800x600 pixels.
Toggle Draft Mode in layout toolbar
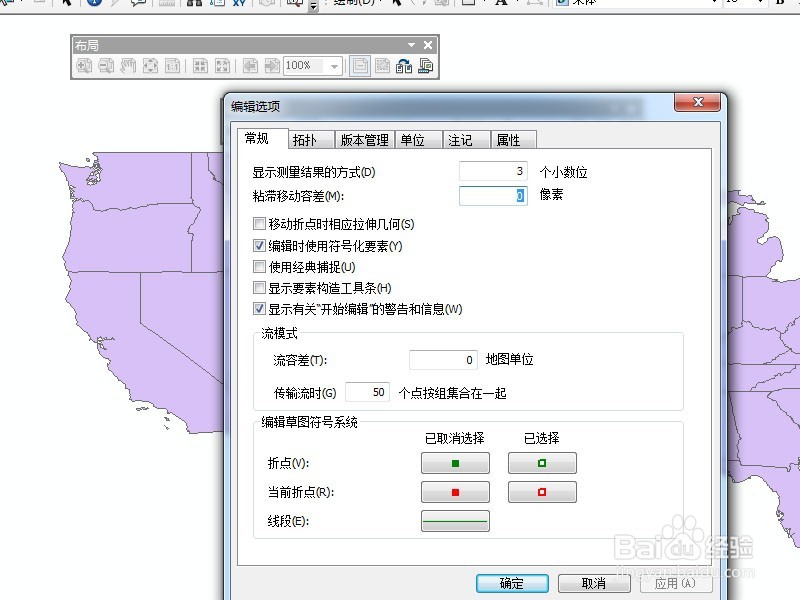[360, 66]
